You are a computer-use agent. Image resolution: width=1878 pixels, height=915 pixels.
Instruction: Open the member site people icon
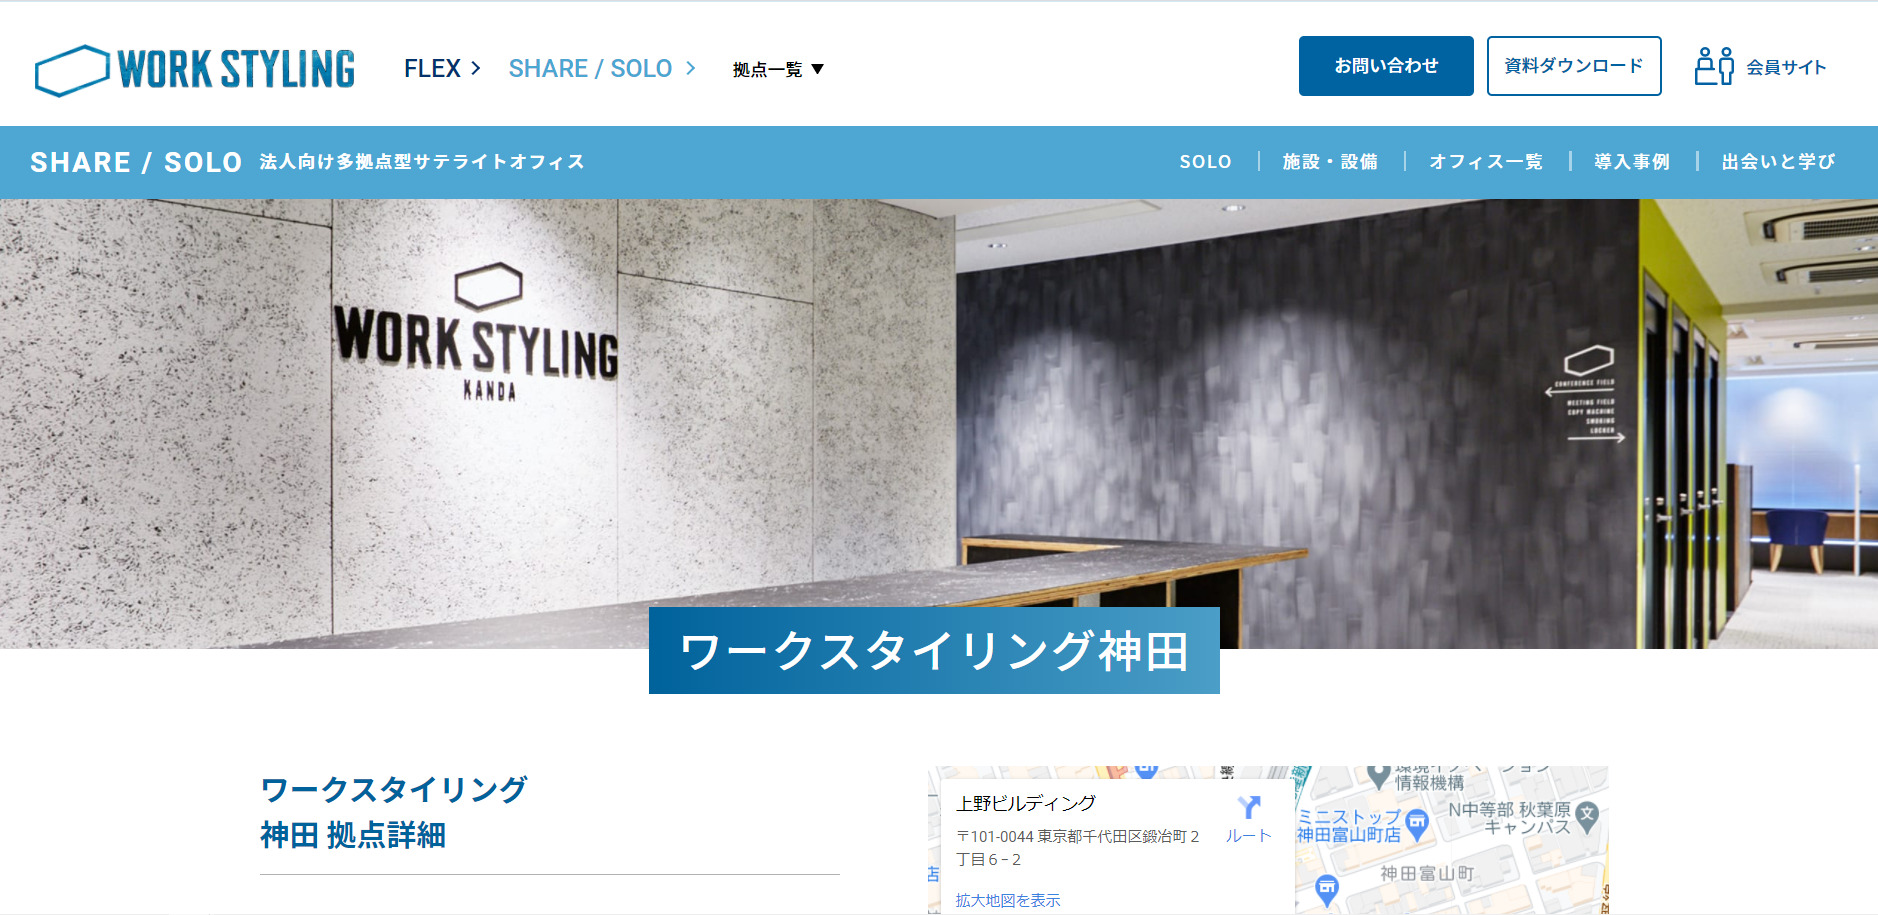coord(1714,66)
